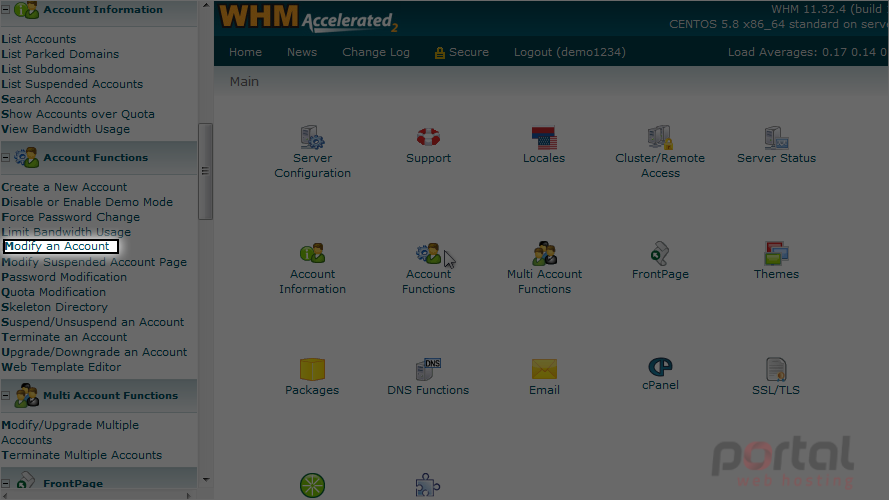Click Create a New Account
This screenshot has height=500, width=889.
point(64,187)
